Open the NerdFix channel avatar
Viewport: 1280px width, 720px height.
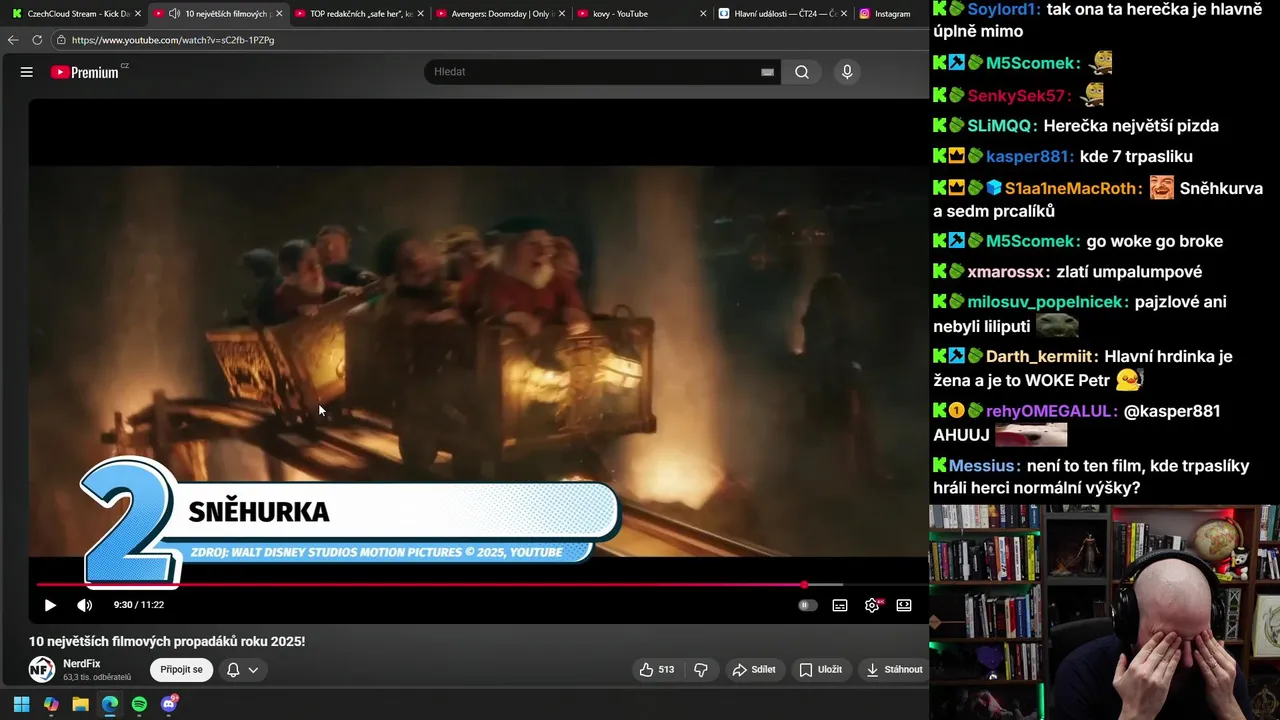(41, 670)
